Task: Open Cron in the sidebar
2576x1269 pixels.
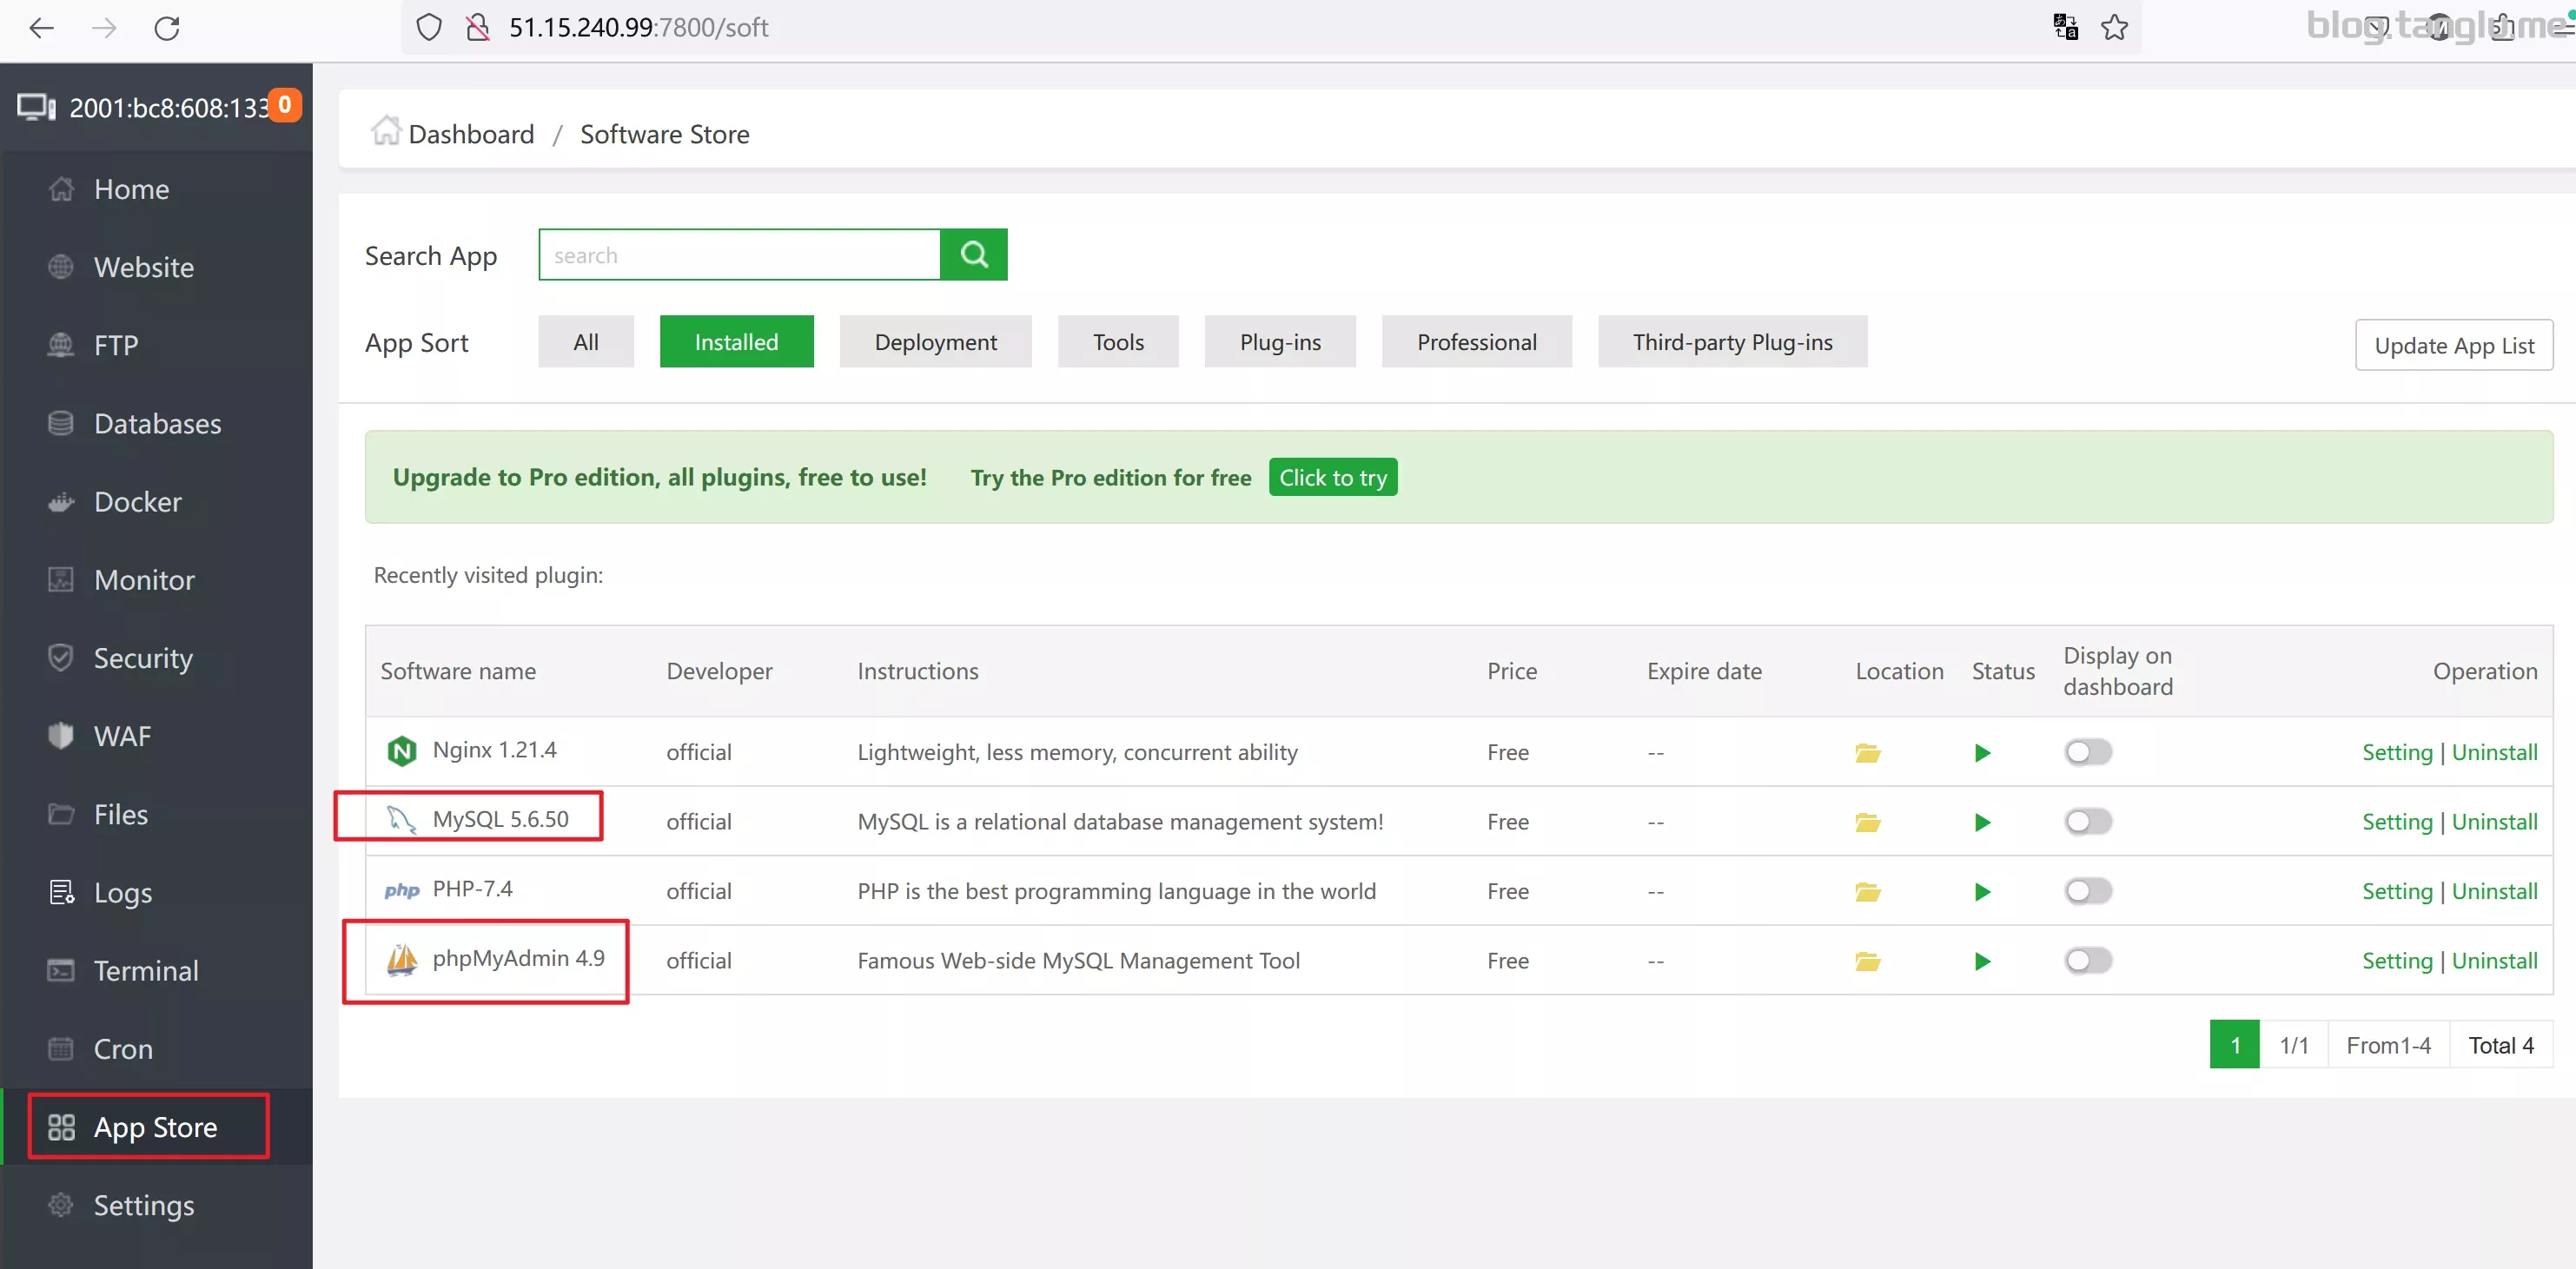Action: tap(156, 1049)
